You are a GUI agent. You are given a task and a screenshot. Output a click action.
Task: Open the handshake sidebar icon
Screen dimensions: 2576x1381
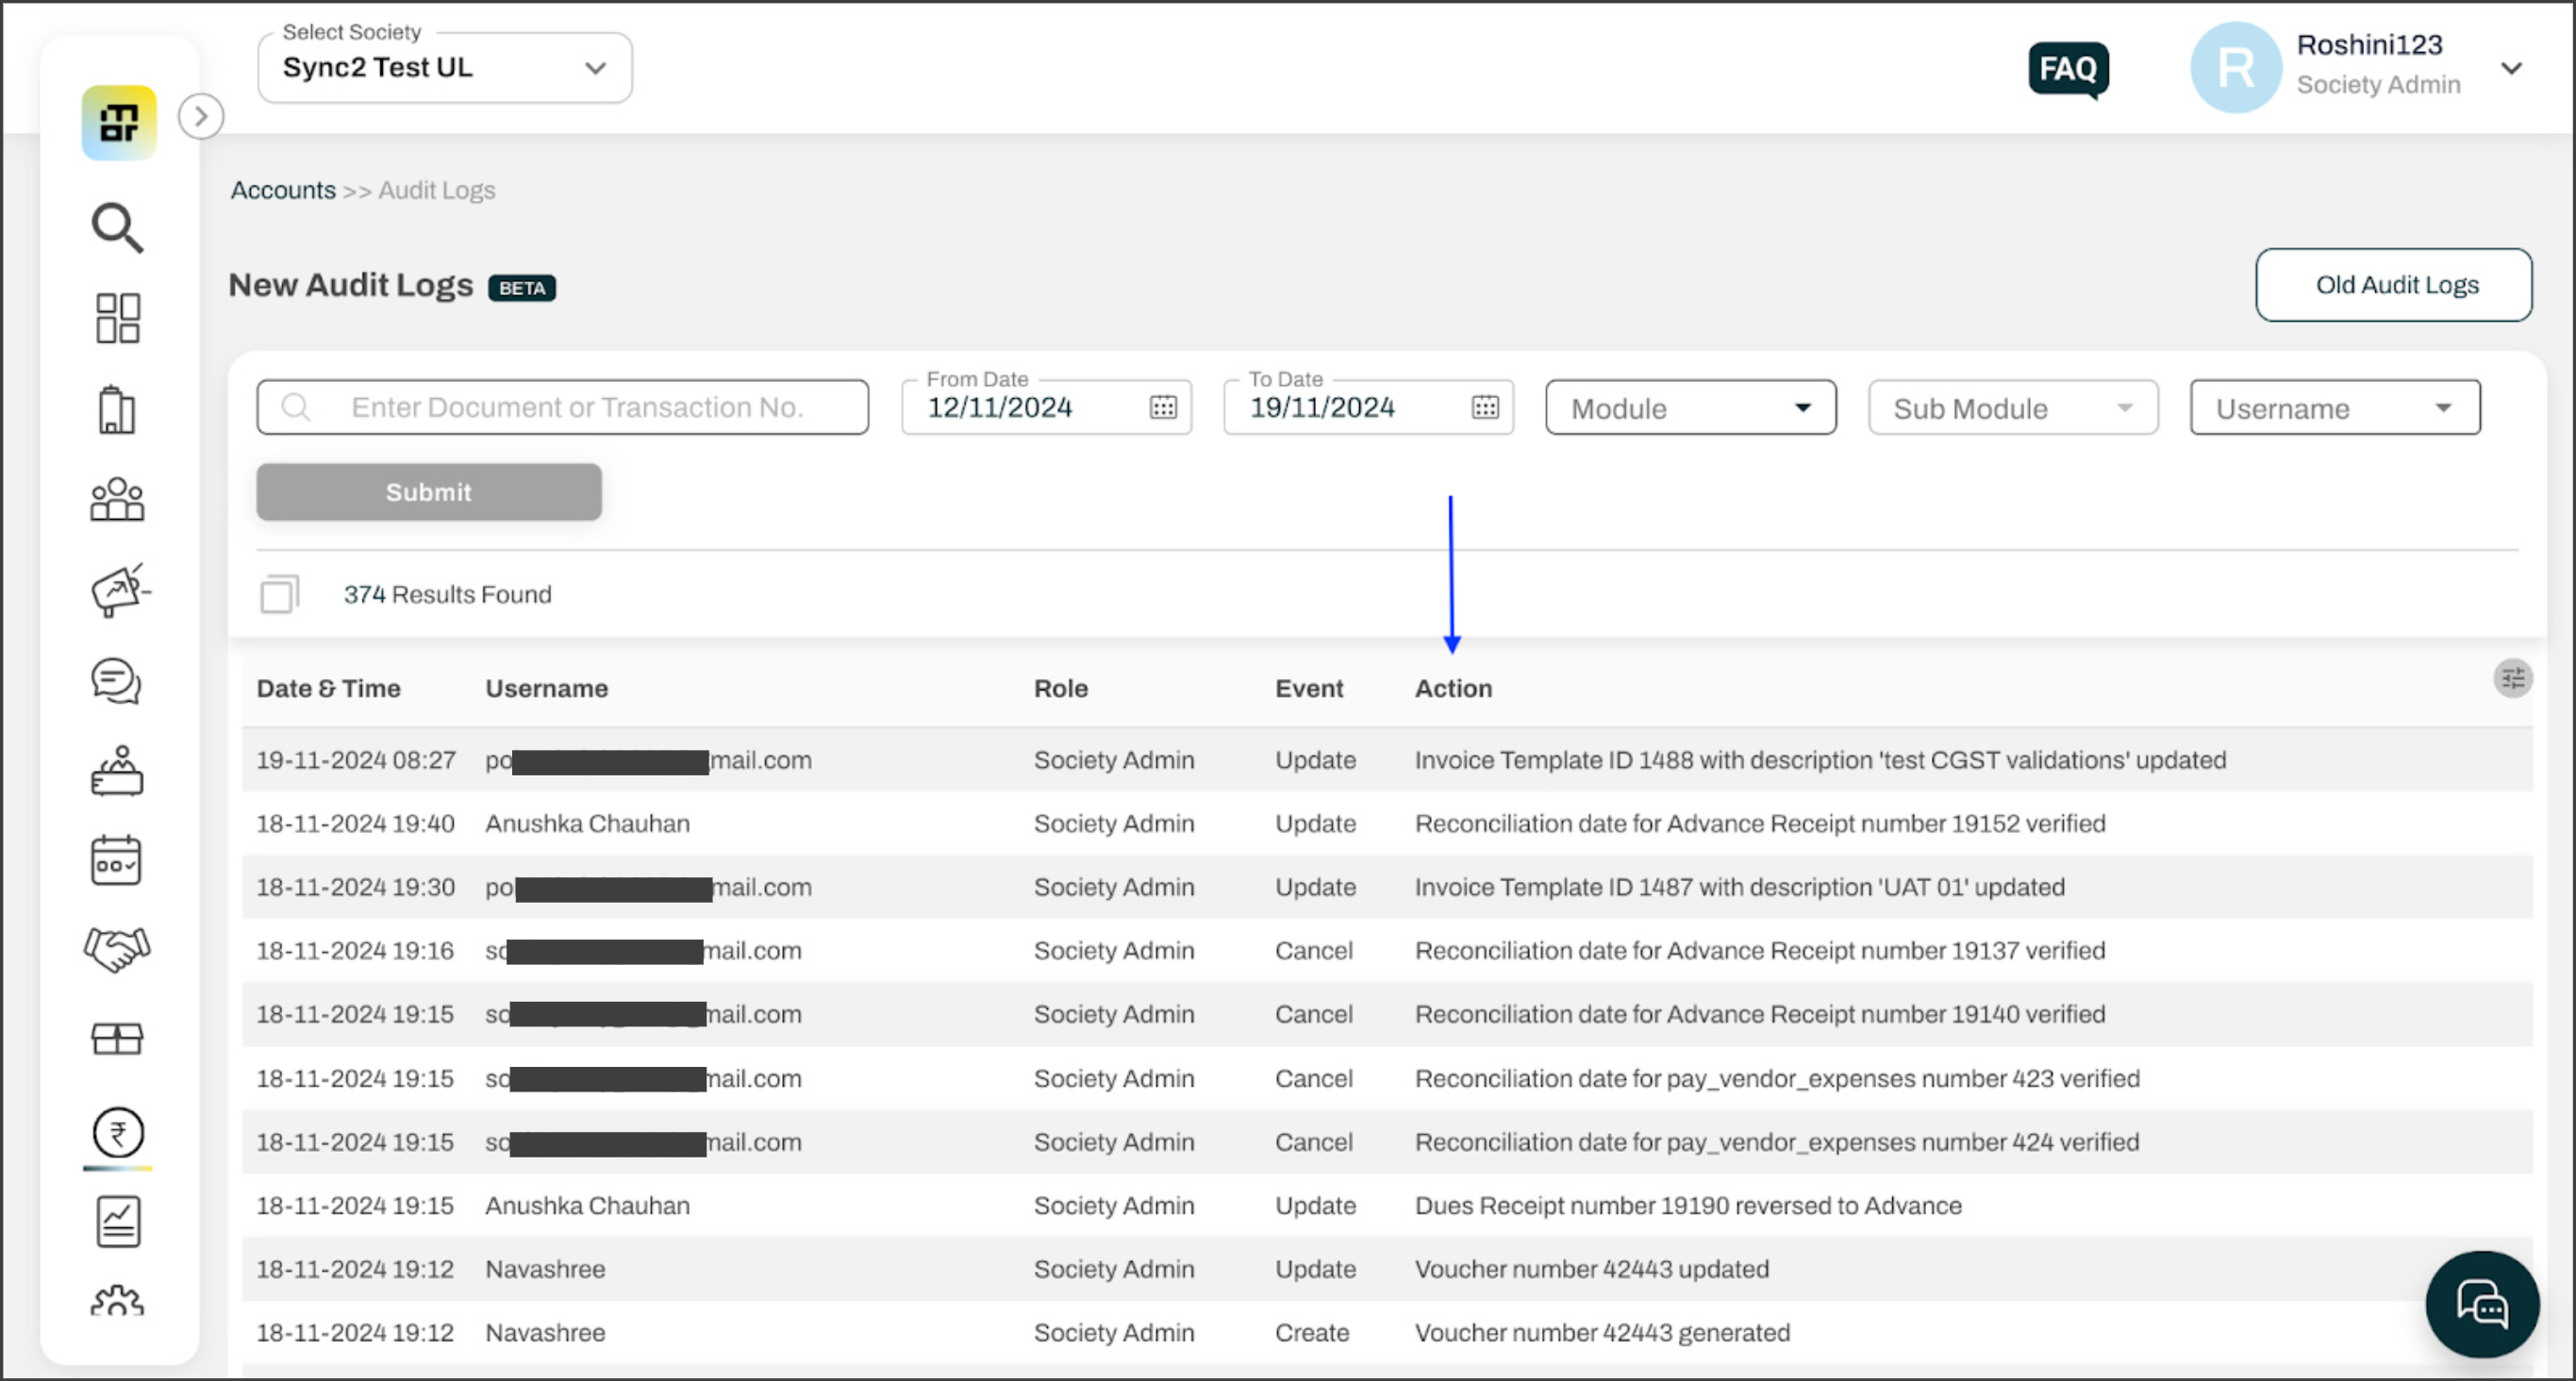[x=117, y=949]
